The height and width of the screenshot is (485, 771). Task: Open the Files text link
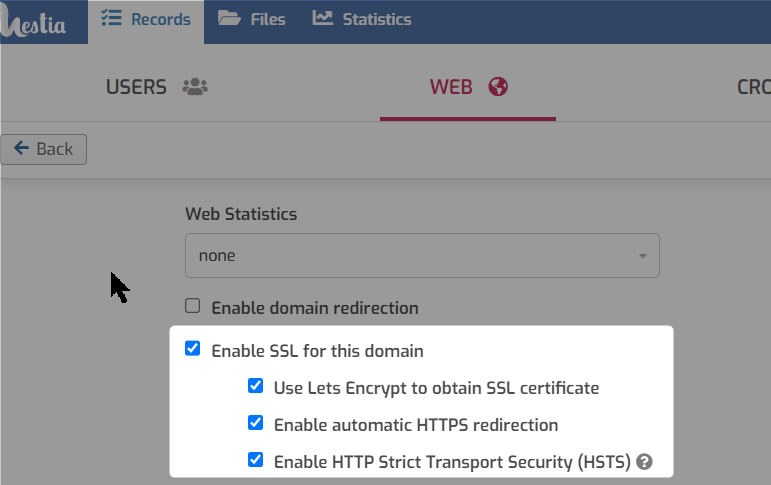click(267, 19)
